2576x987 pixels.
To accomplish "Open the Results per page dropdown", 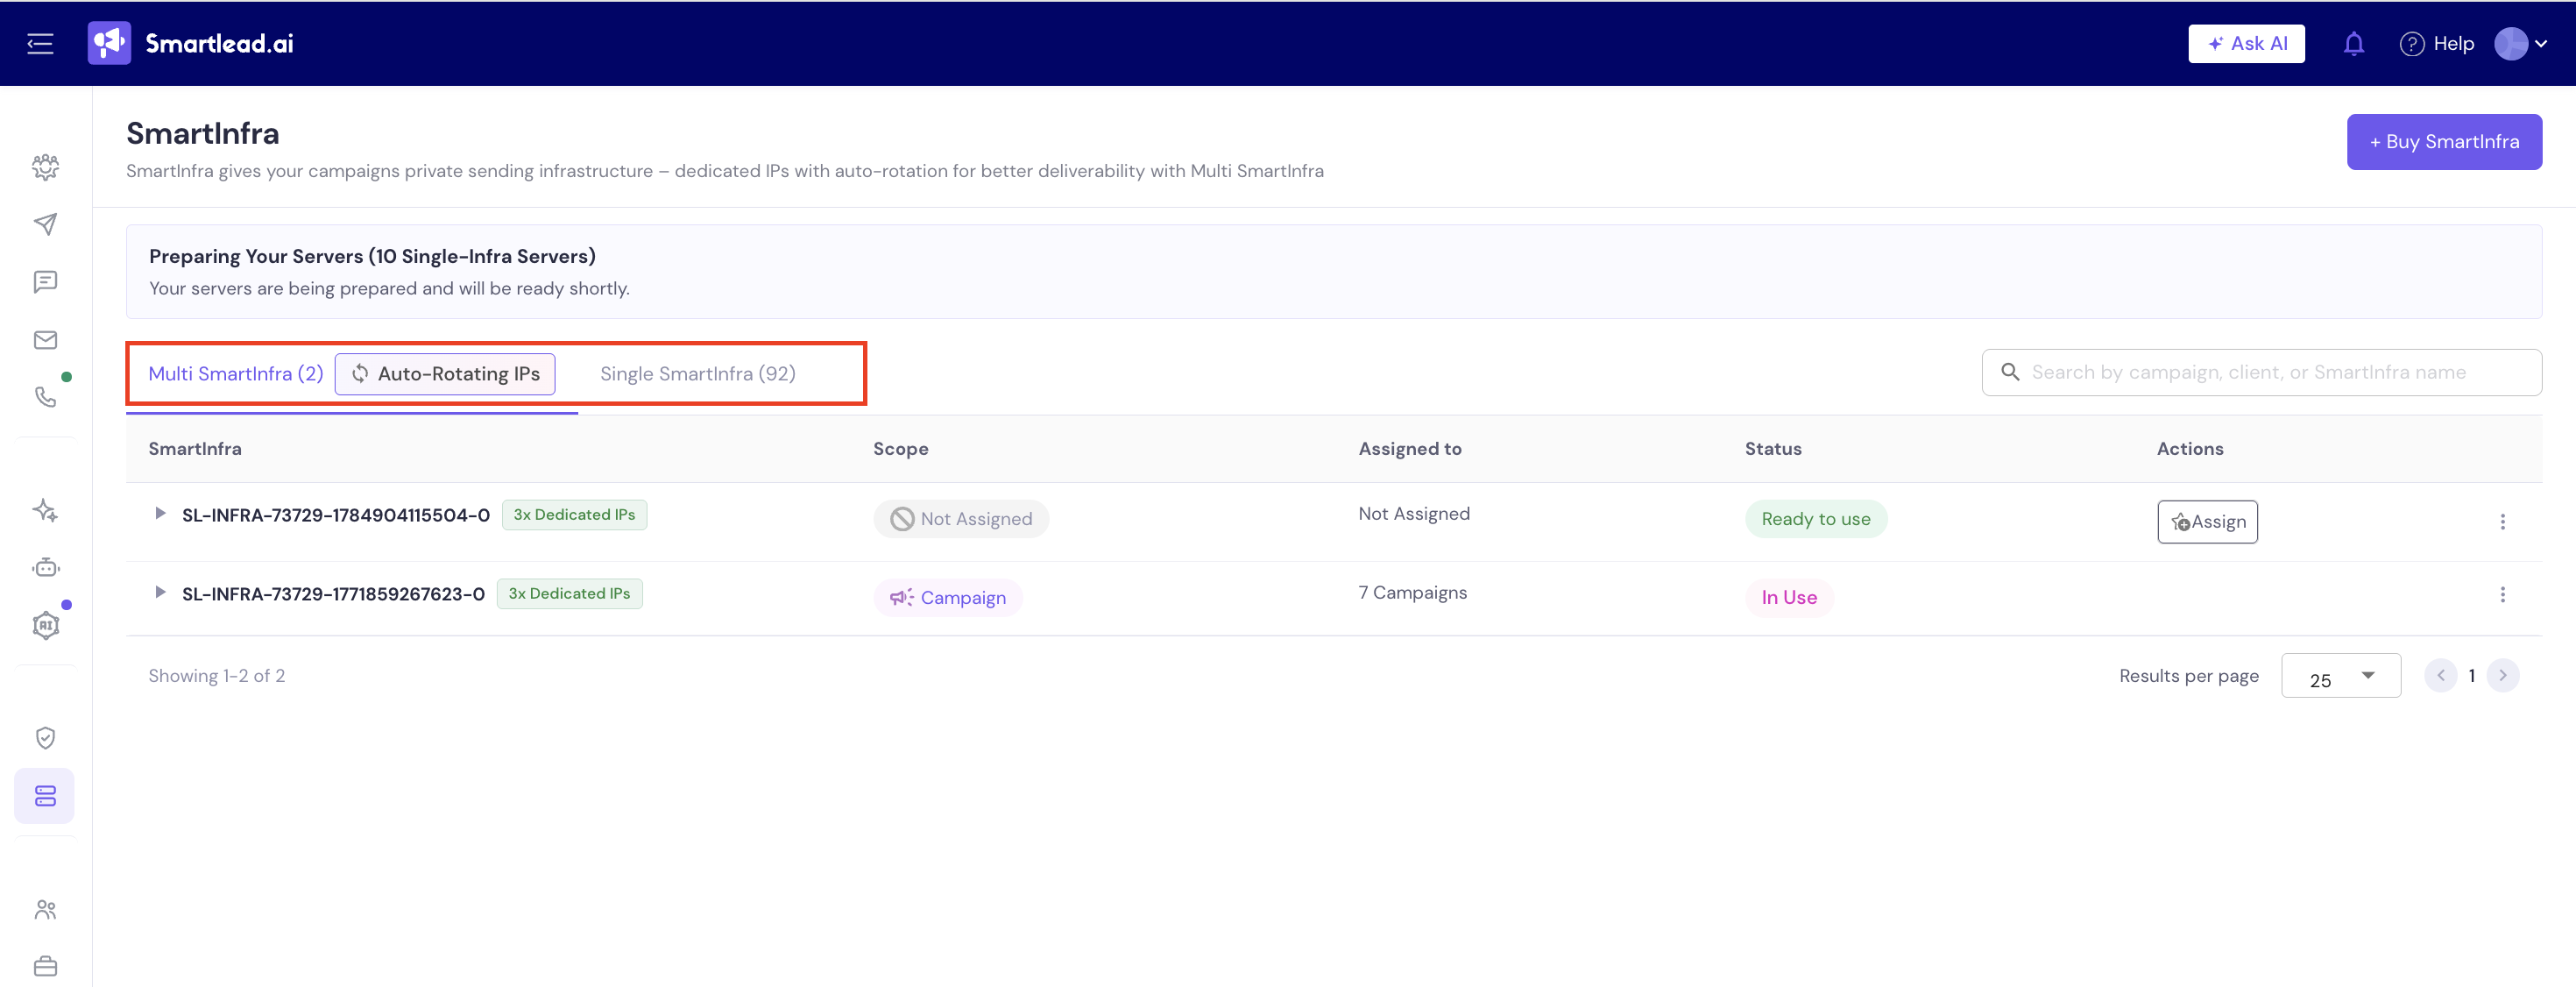I will [x=2340, y=677].
